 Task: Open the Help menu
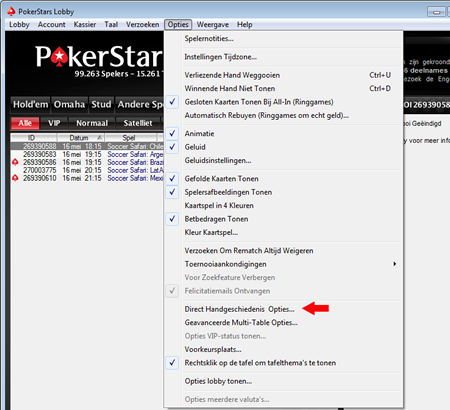(x=245, y=25)
